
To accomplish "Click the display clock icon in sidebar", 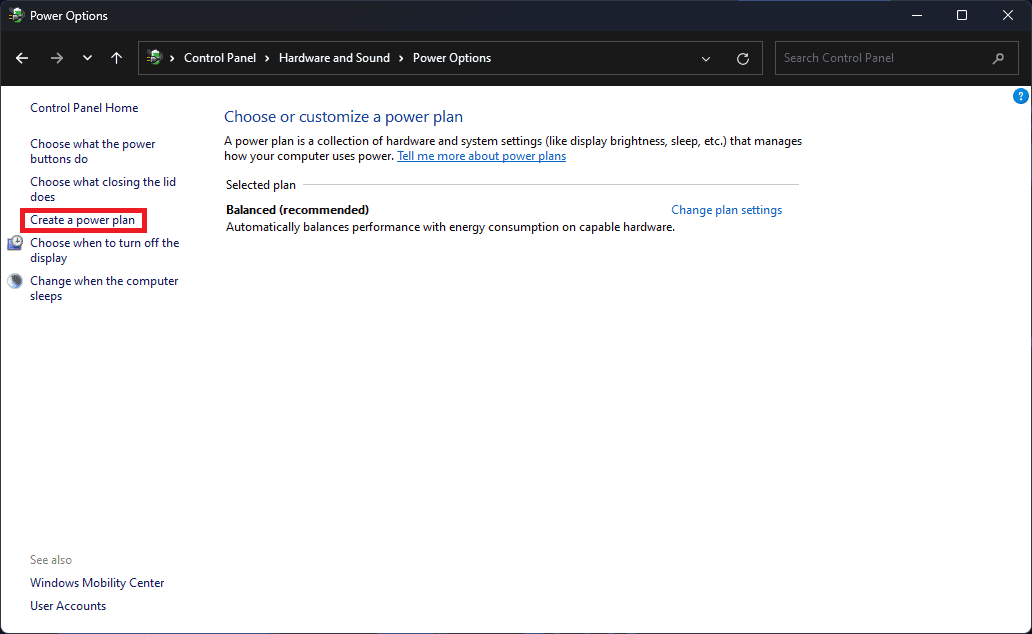I will [x=15, y=243].
